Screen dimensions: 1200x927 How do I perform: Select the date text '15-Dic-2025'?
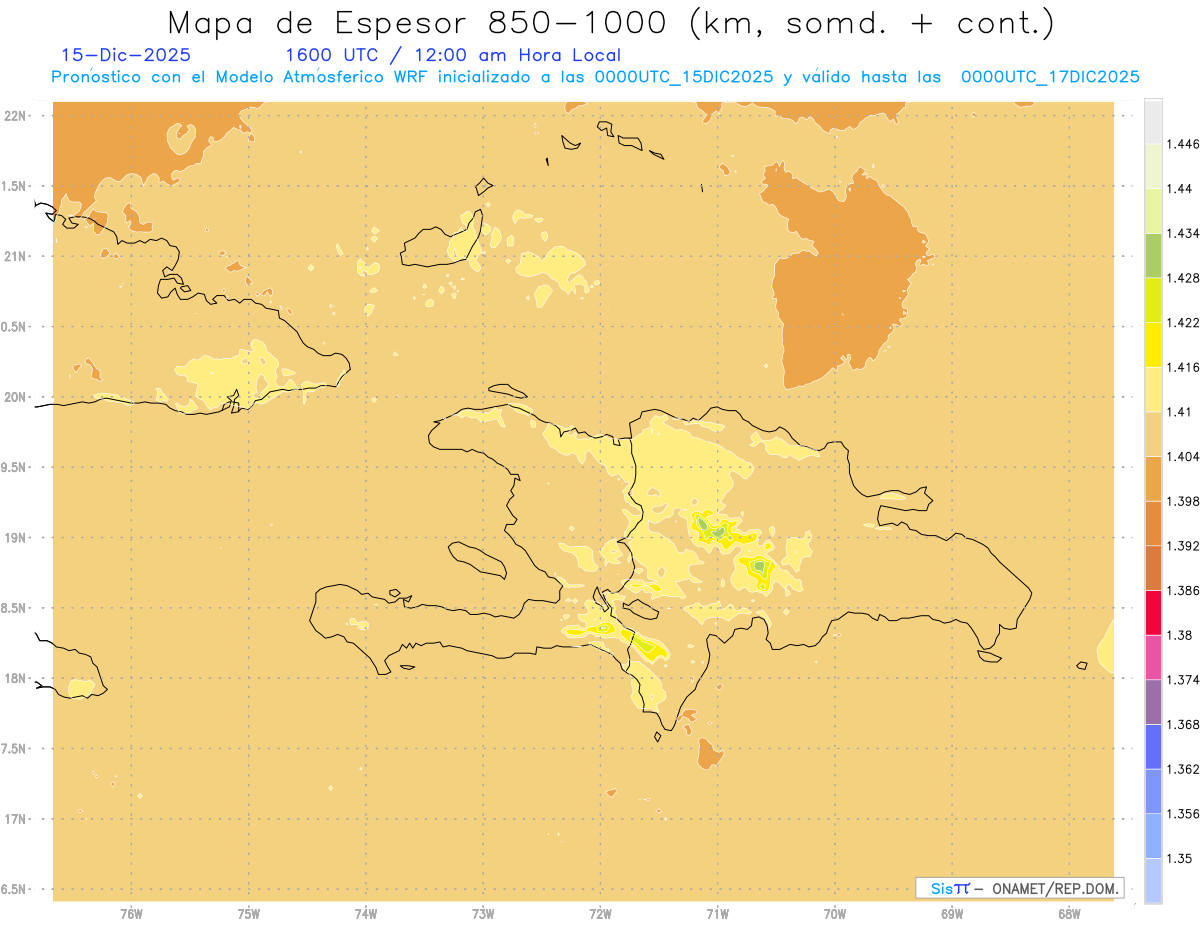point(126,55)
